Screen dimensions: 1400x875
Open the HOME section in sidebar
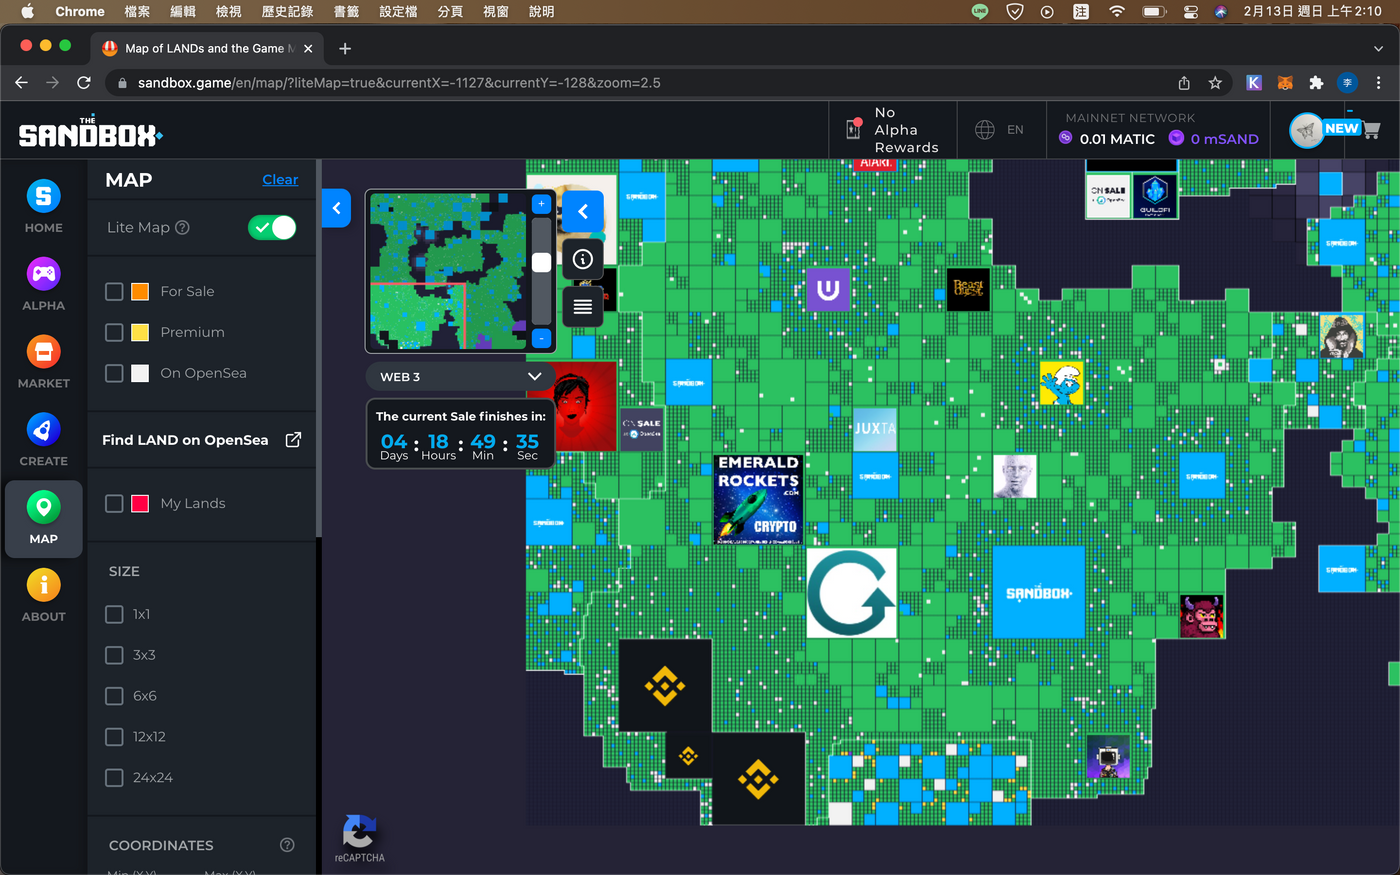(43, 207)
